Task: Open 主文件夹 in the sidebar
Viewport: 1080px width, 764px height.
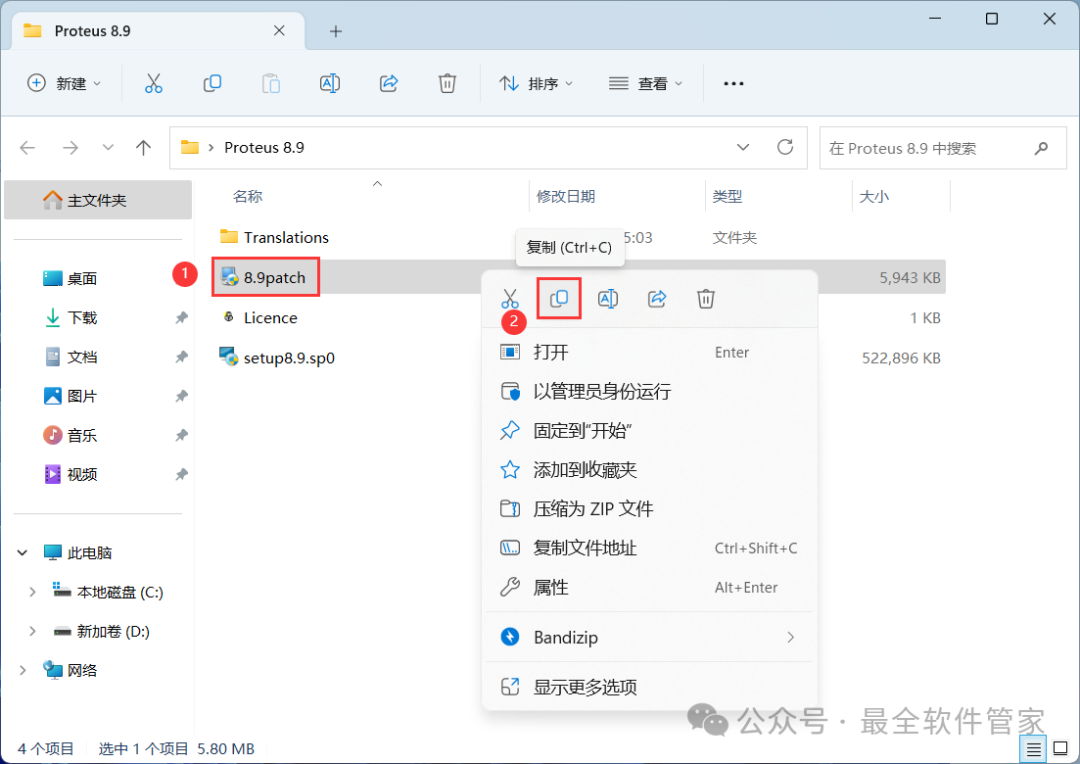Action: click(x=98, y=200)
